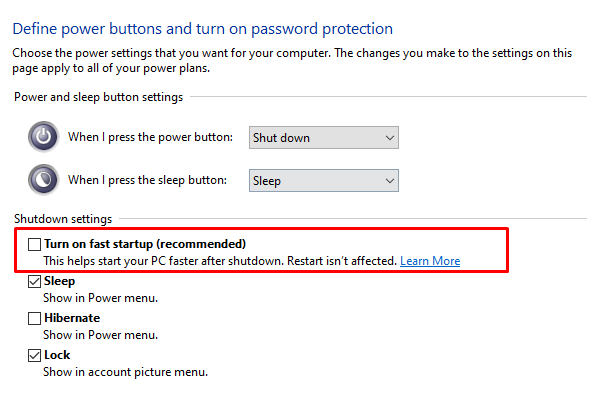Click the When I press the sleep button label
601x419 pixels.
pyautogui.click(x=147, y=180)
